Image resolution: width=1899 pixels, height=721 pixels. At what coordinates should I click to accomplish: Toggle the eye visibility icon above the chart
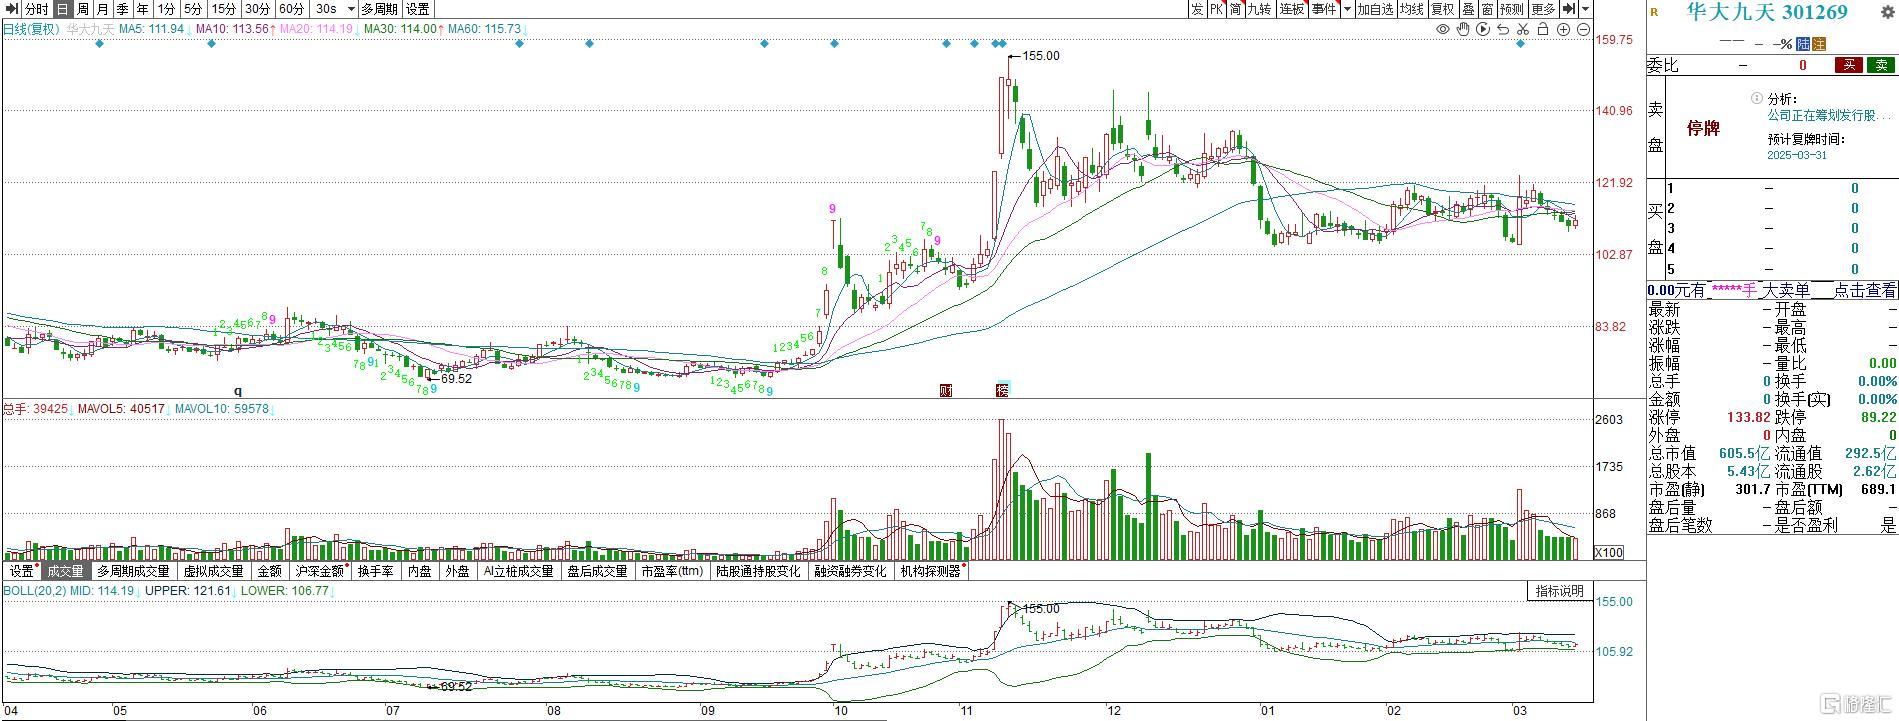click(1442, 30)
